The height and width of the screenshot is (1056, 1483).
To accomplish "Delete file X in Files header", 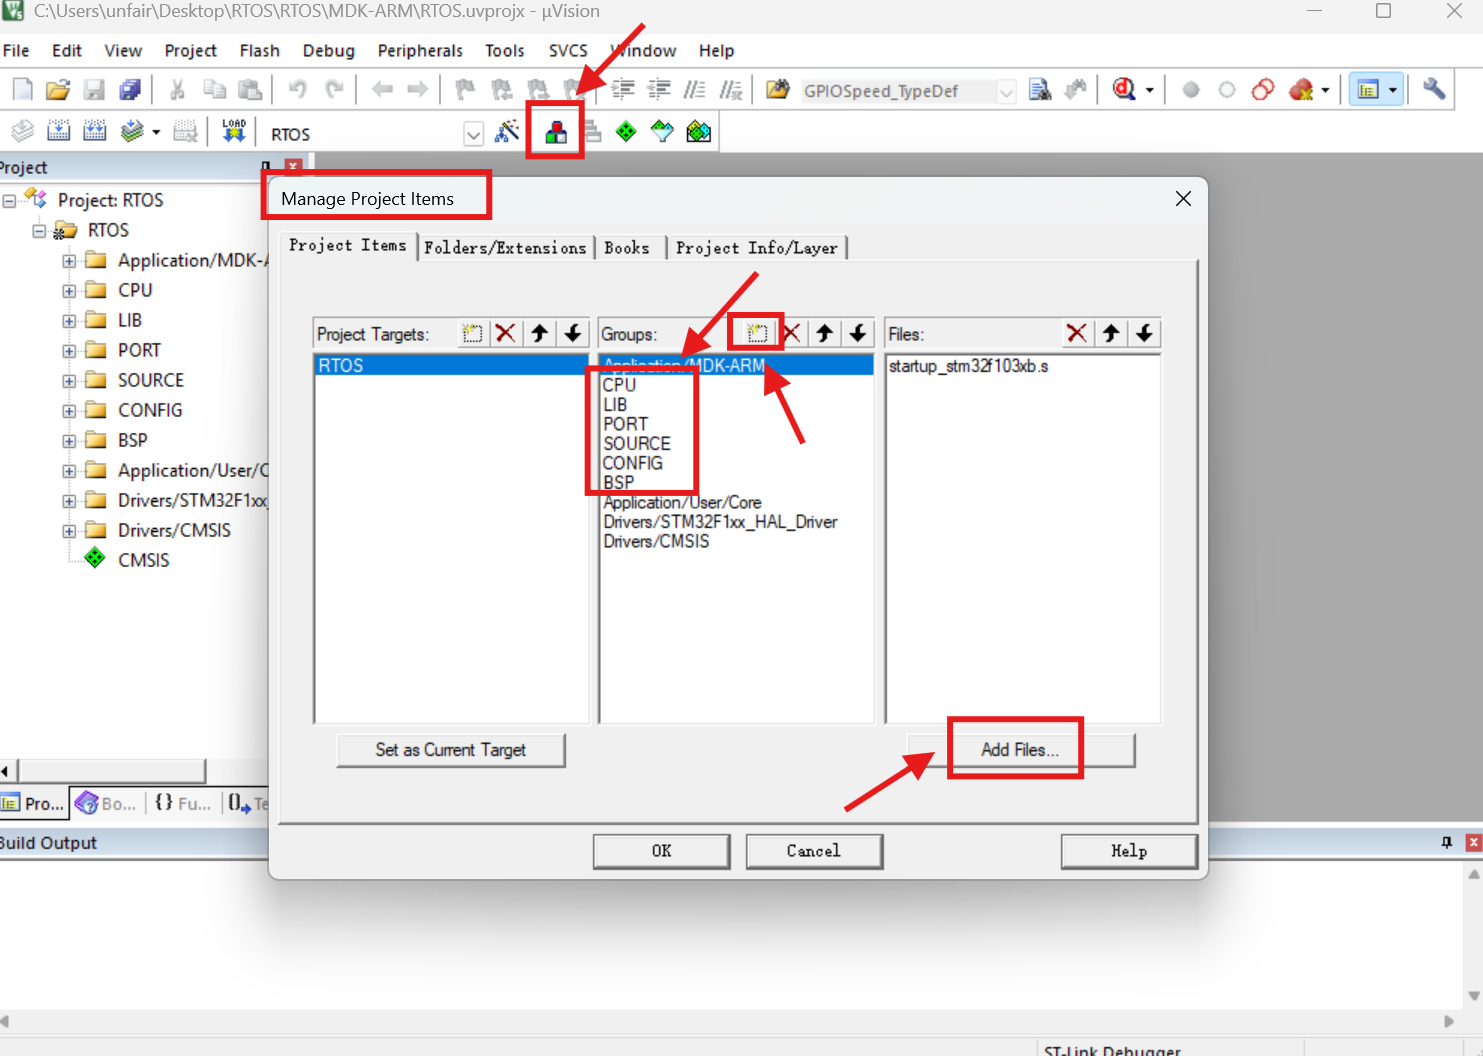I will click(x=1077, y=333).
